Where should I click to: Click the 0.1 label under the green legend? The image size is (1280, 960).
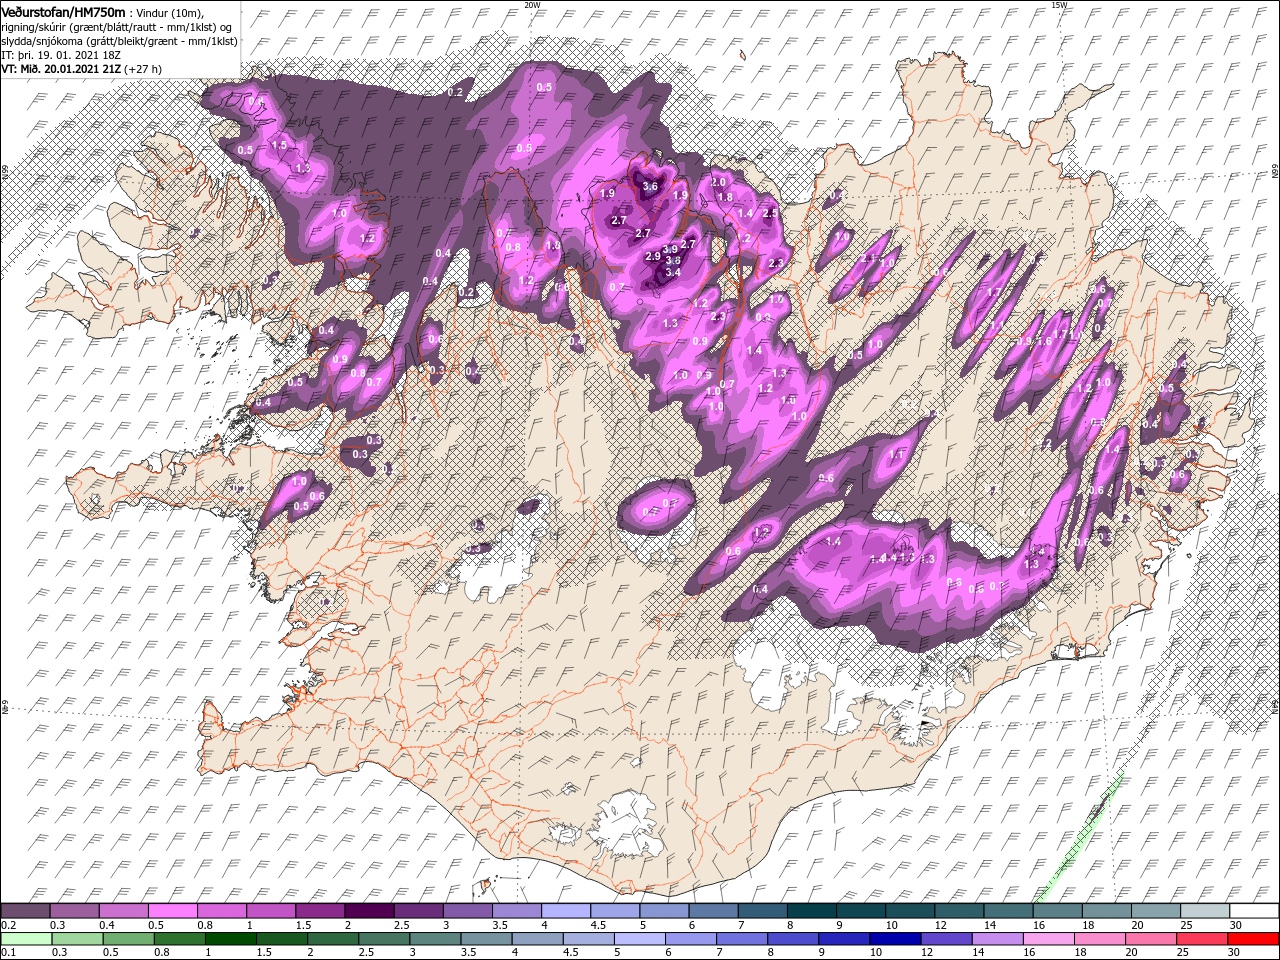tap(9, 952)
